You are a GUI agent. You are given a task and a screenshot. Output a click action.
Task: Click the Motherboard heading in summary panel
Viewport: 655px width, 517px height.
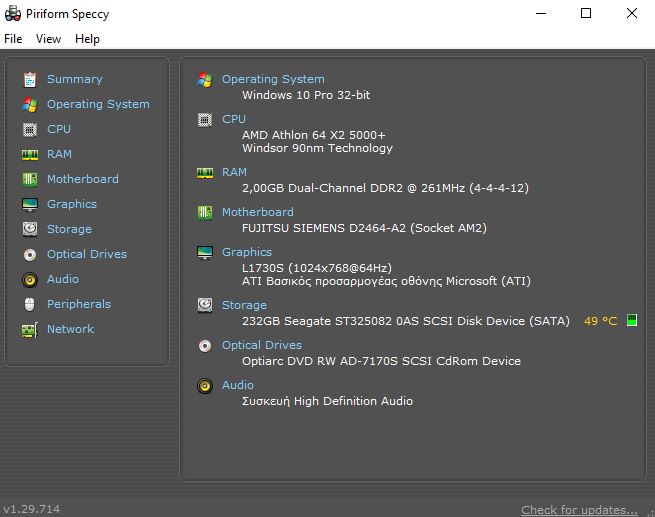click(x=258, y=212)
